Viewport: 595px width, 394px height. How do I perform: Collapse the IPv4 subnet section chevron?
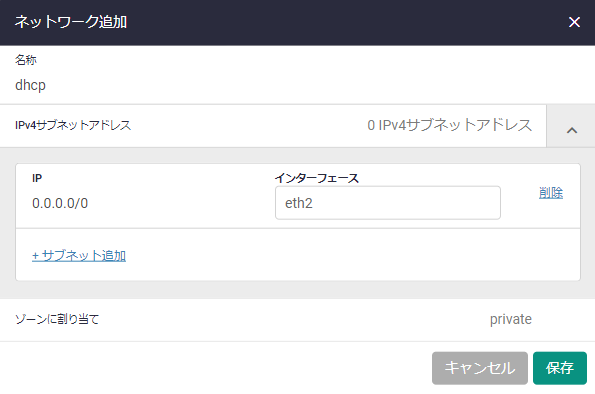click(x=571, y=130)
